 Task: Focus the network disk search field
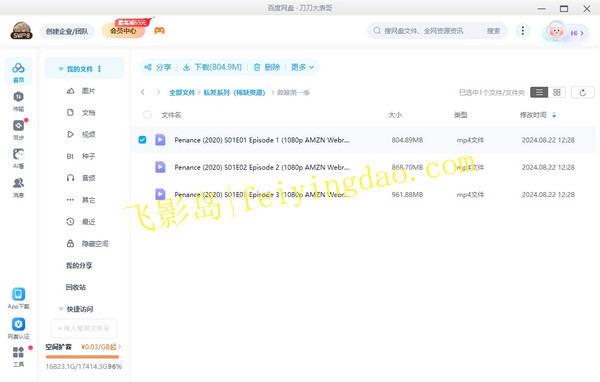(x=430, y=31)
